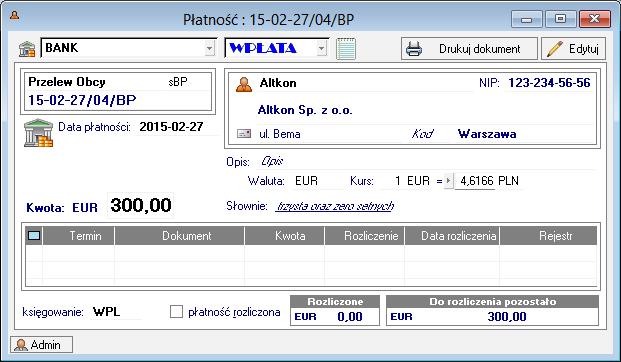The height and width of the screenshot is (362, 621).
Task: Click the address card icon beside ul. Bema
Action: point(244,134)
